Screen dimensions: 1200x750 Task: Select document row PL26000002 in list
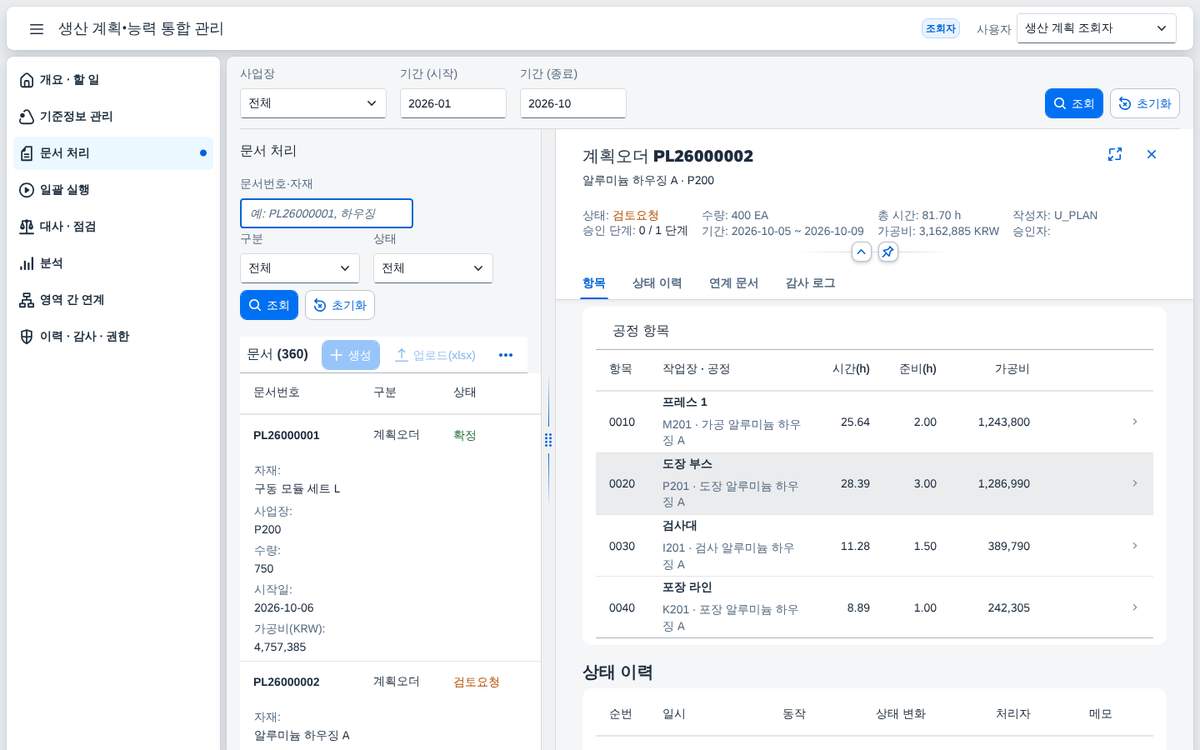tap(390, 706)
